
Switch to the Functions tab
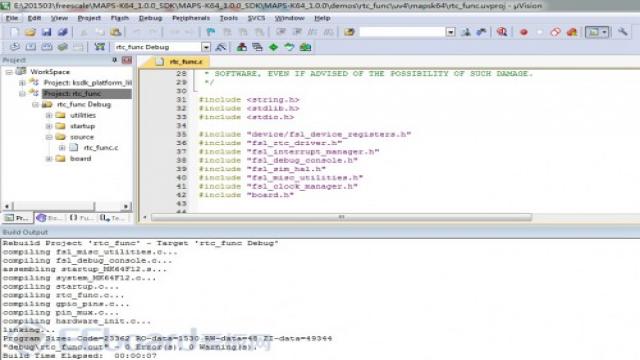pyautogui.click(x=82, y=218)
